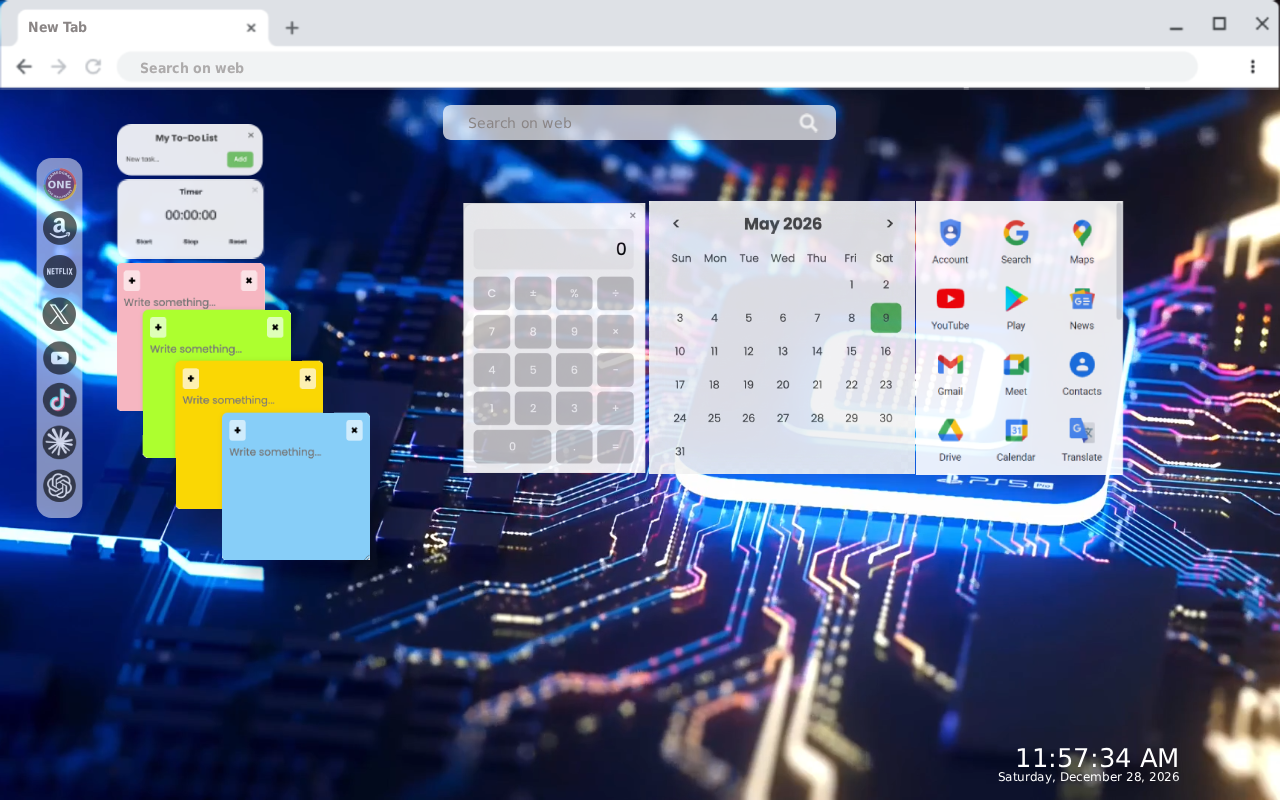Screen dimensions: 1280x800
Task: Add a note from the yellow sticky note
Action: 191,379
